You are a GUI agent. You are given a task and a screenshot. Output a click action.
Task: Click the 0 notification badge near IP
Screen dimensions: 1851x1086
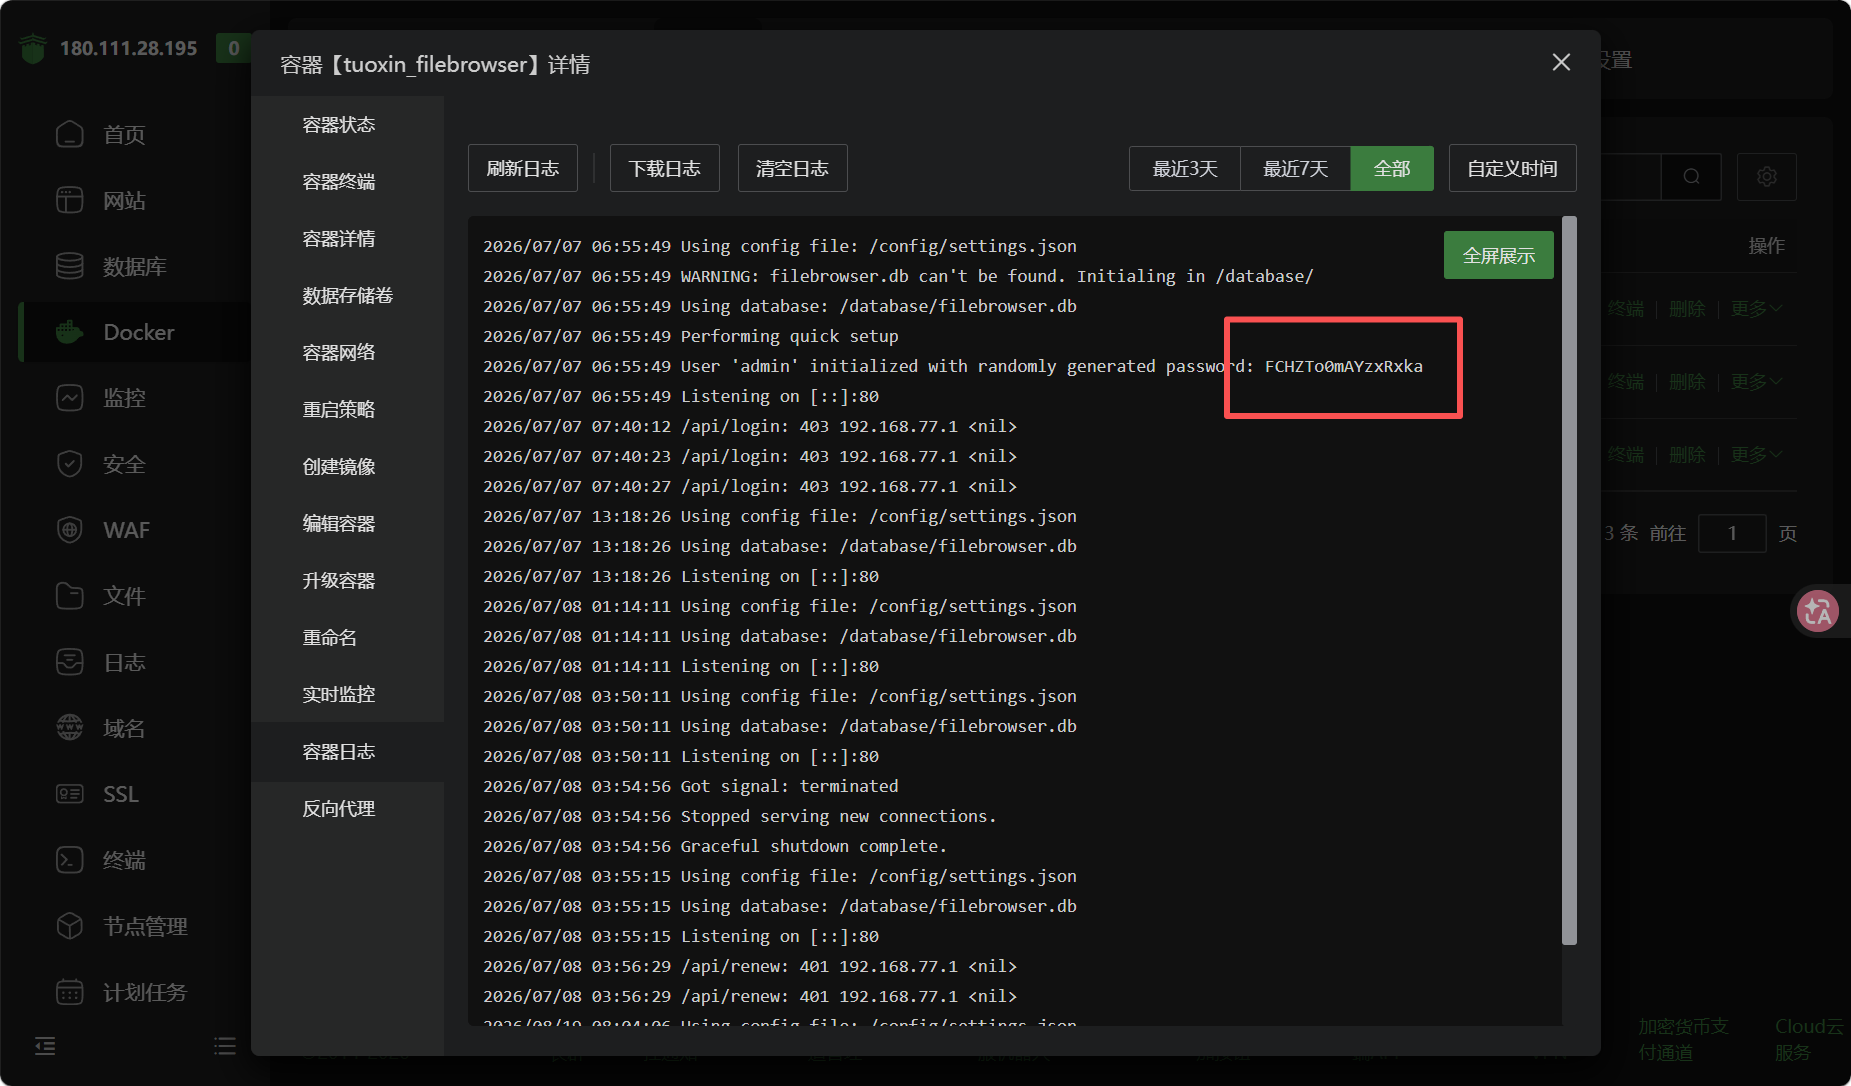(x=233, y=48)
